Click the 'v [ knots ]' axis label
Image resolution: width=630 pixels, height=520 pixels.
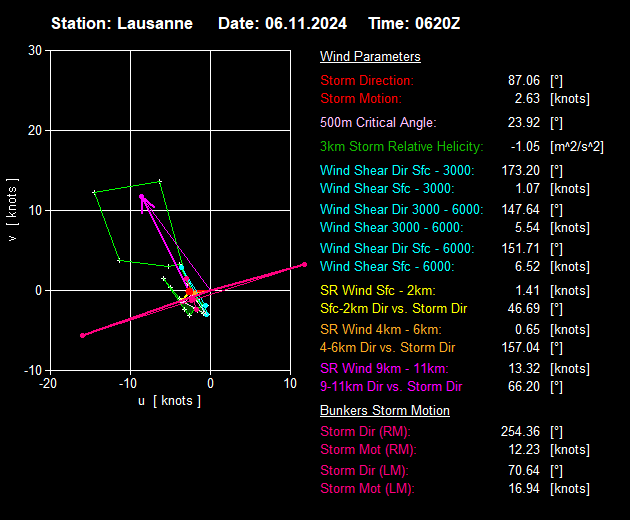tap(12, 210)
